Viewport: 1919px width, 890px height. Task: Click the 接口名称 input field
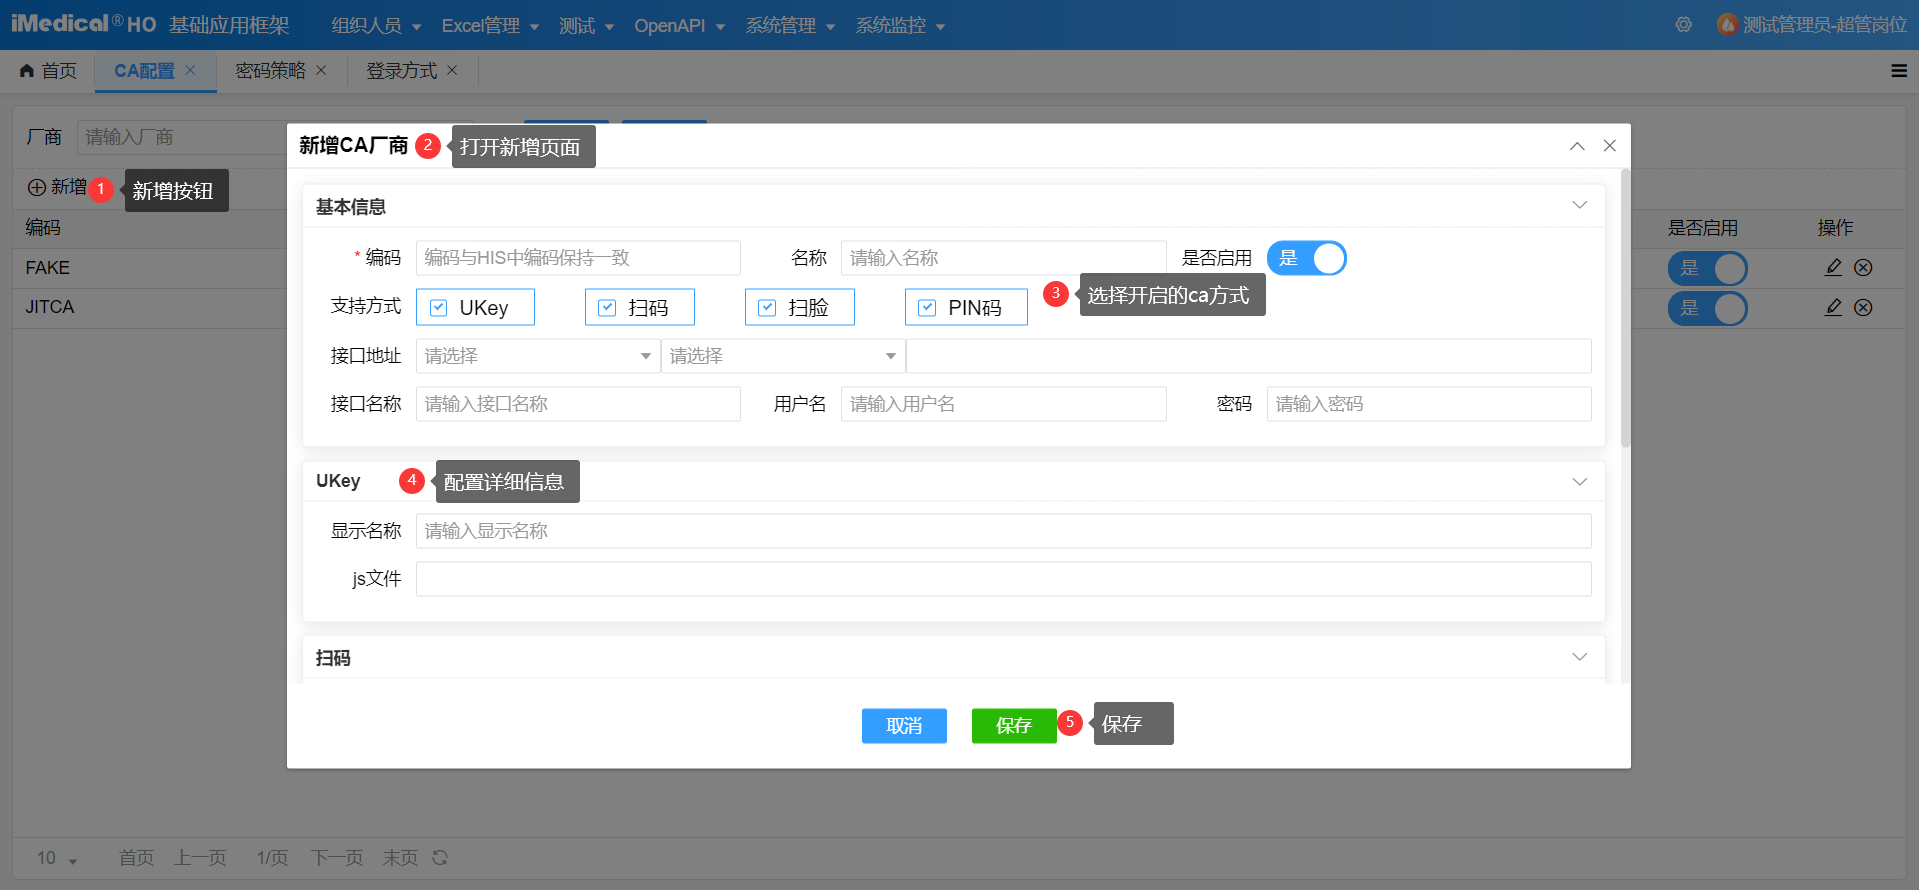[578, 404]
